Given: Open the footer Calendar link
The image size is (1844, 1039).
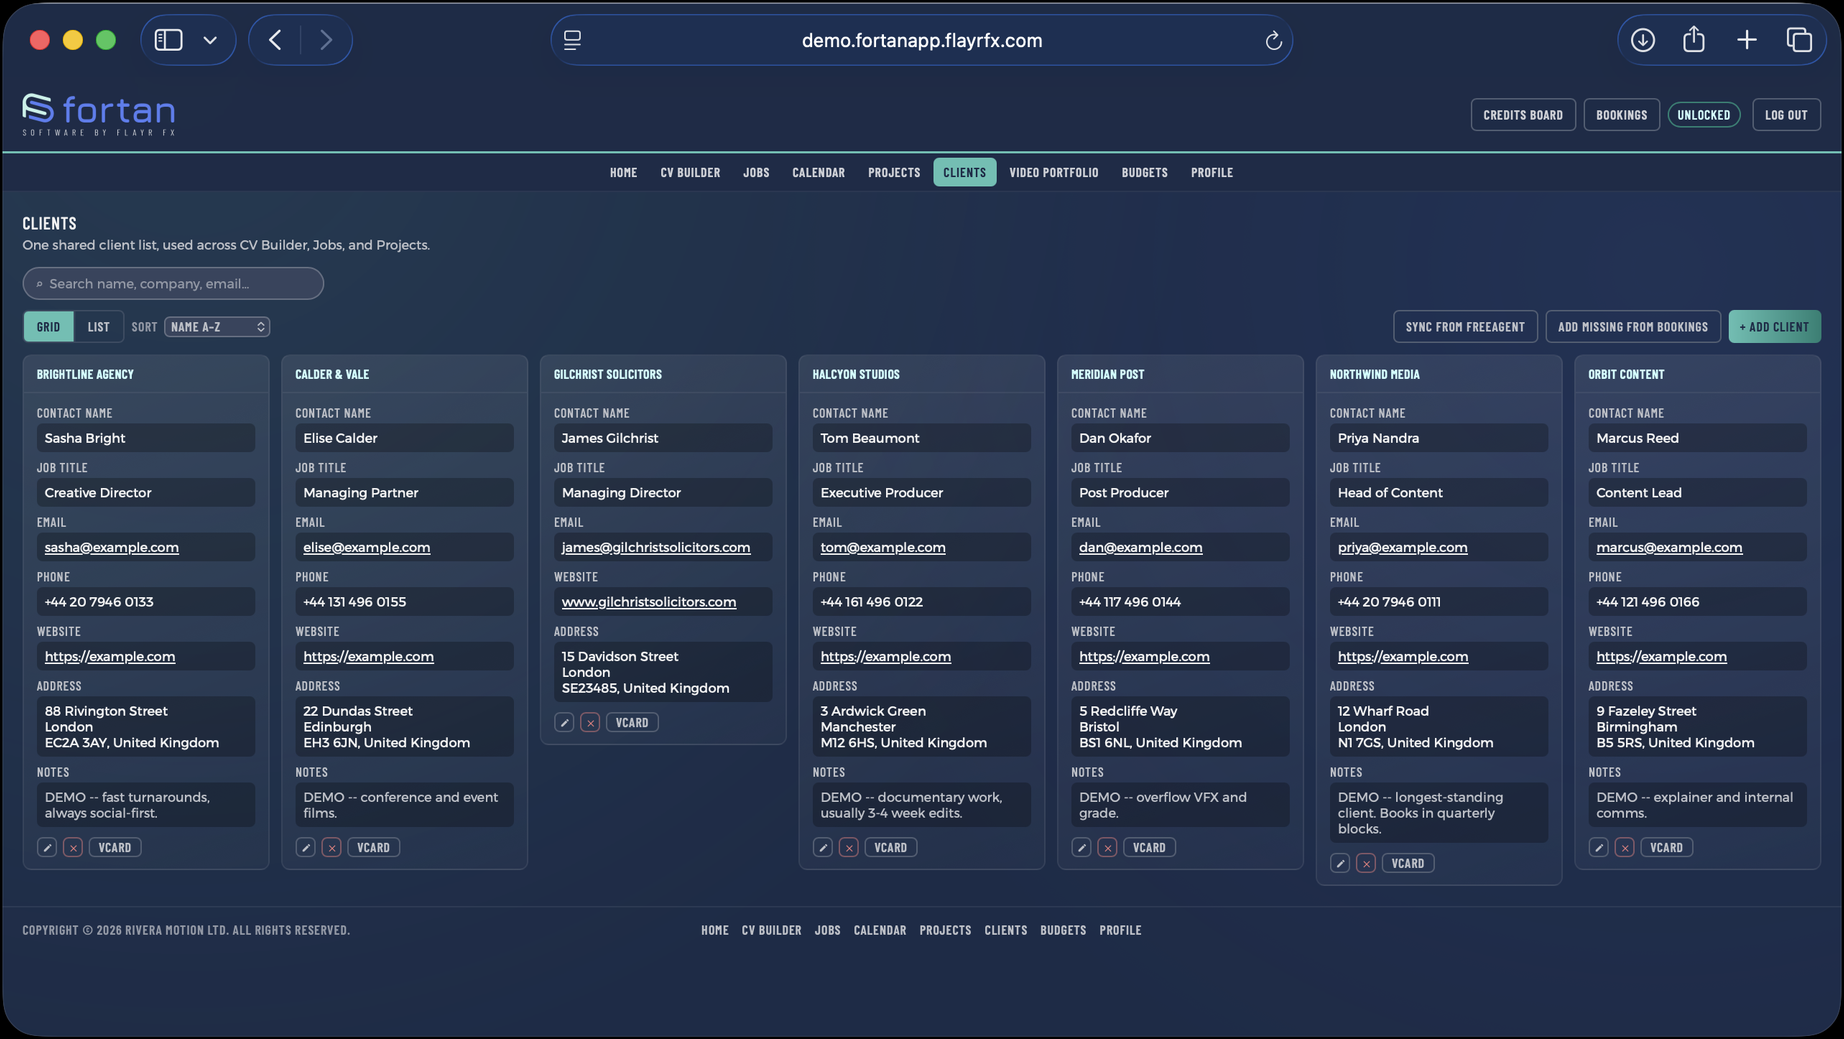Looking at the screenshot, I should click(x=880, y=930).
